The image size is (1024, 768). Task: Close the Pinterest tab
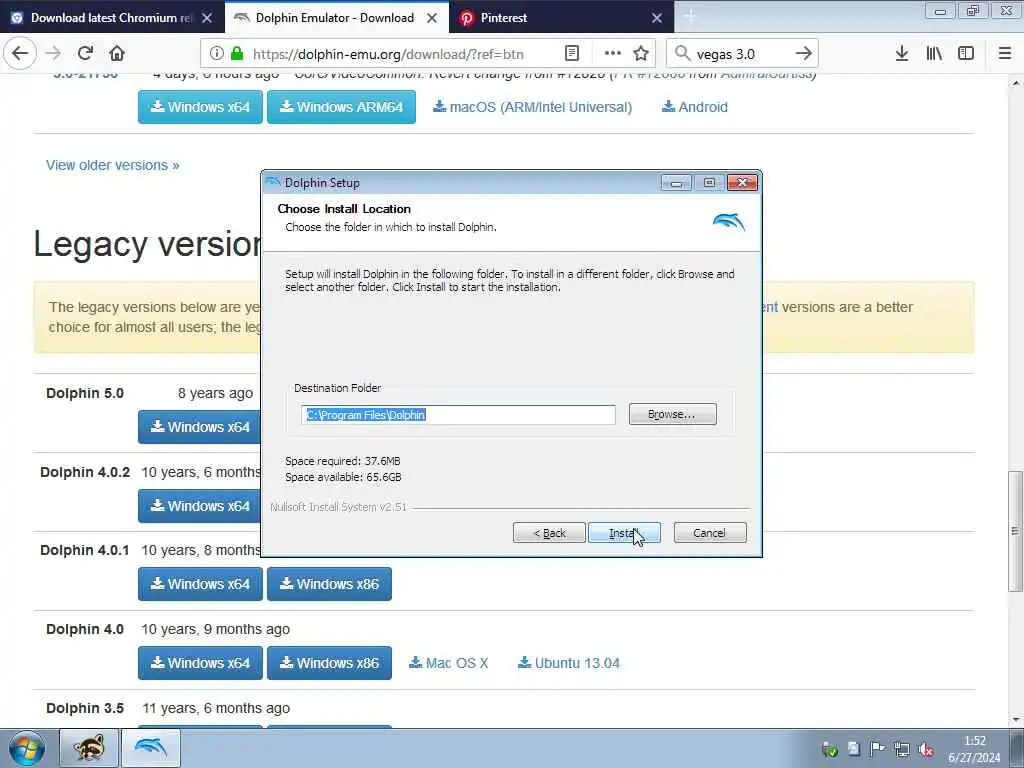[657, 18]
